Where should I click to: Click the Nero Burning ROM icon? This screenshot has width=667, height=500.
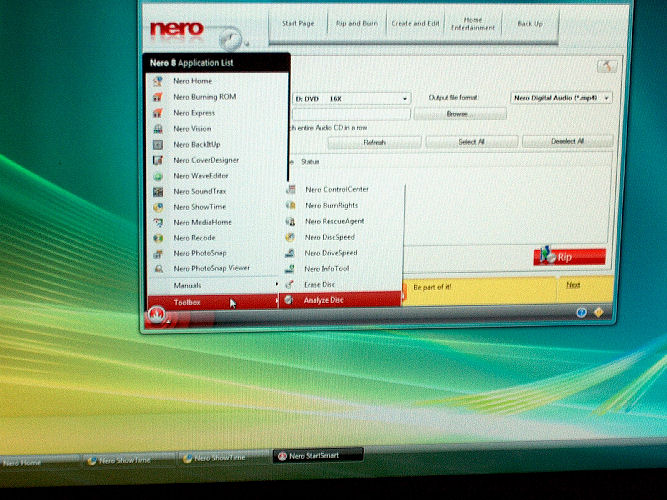158,97
